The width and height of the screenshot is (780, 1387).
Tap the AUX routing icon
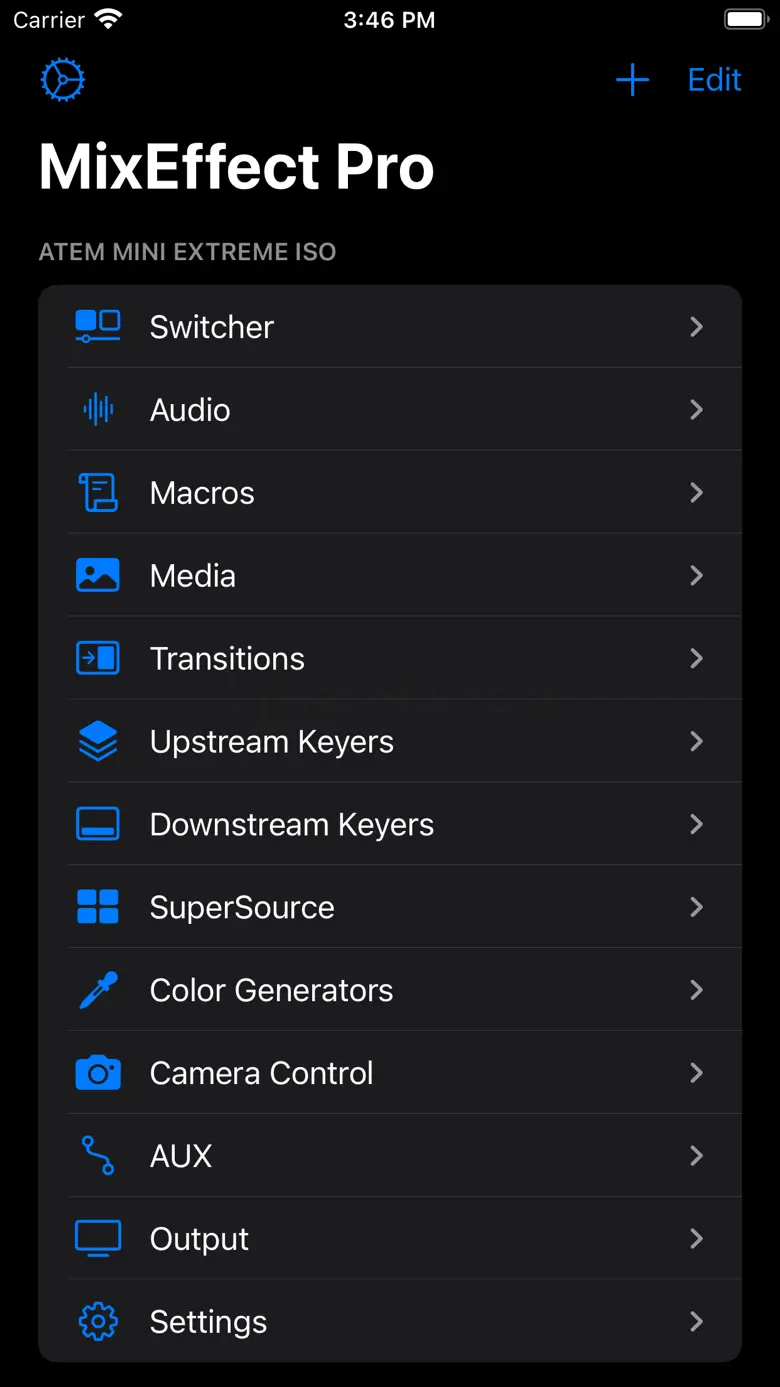[x=98, y=1156]
